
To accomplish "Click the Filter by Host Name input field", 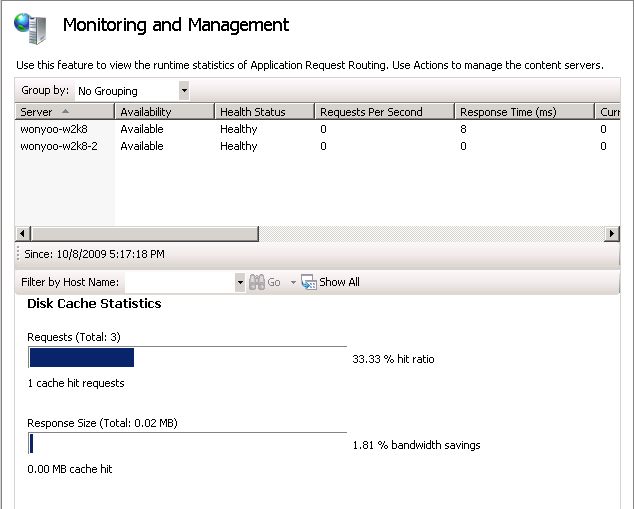I will tap(179, 283).
